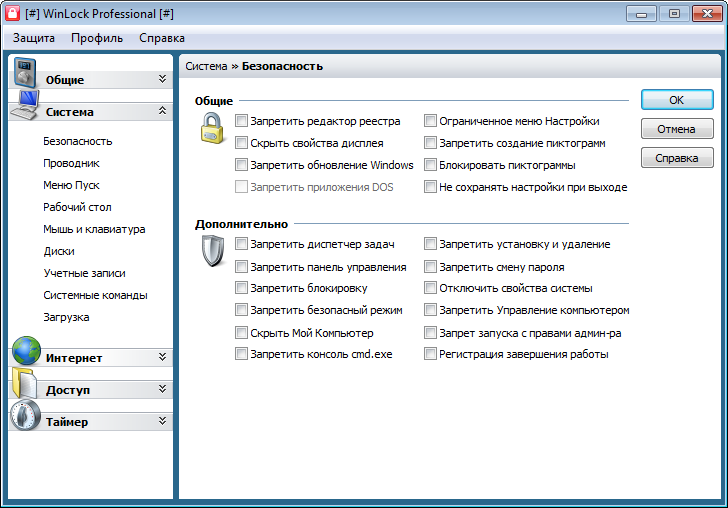Enable Запретить Управление компьютером checkbox
Viewport: 728px width, 508px height.
point(430,310)
